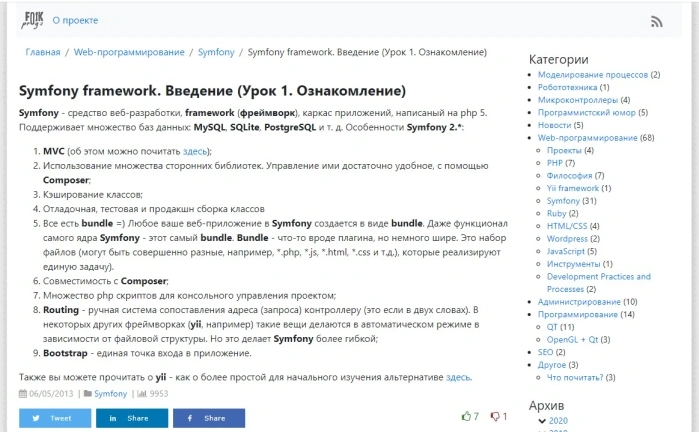The width and height of the screenshot is (699, 432).
Task: Open 'Администрирование' category
Action: (579, 302)
